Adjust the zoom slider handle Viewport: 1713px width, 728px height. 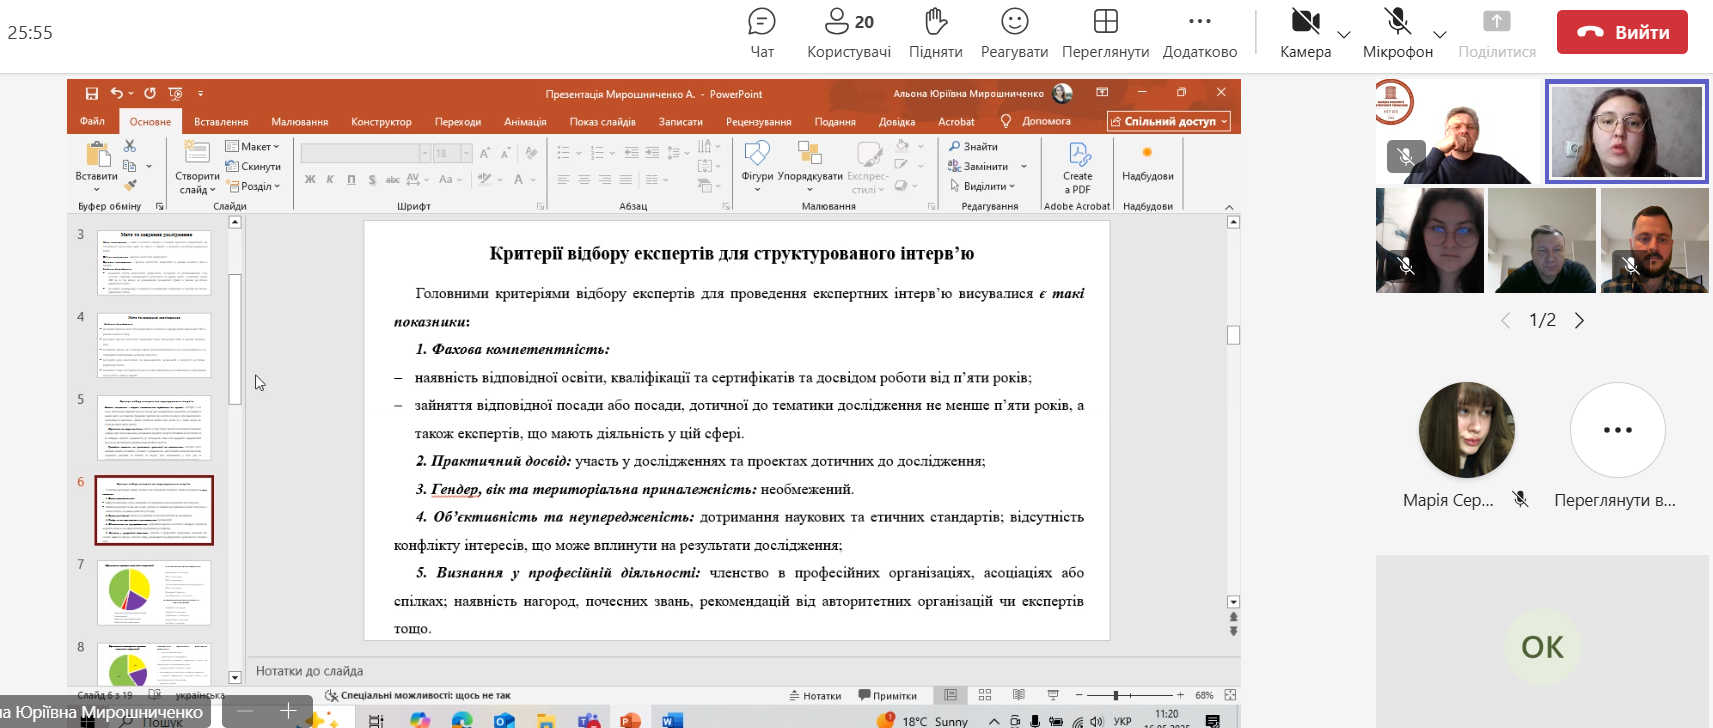tap(1116, 695)
